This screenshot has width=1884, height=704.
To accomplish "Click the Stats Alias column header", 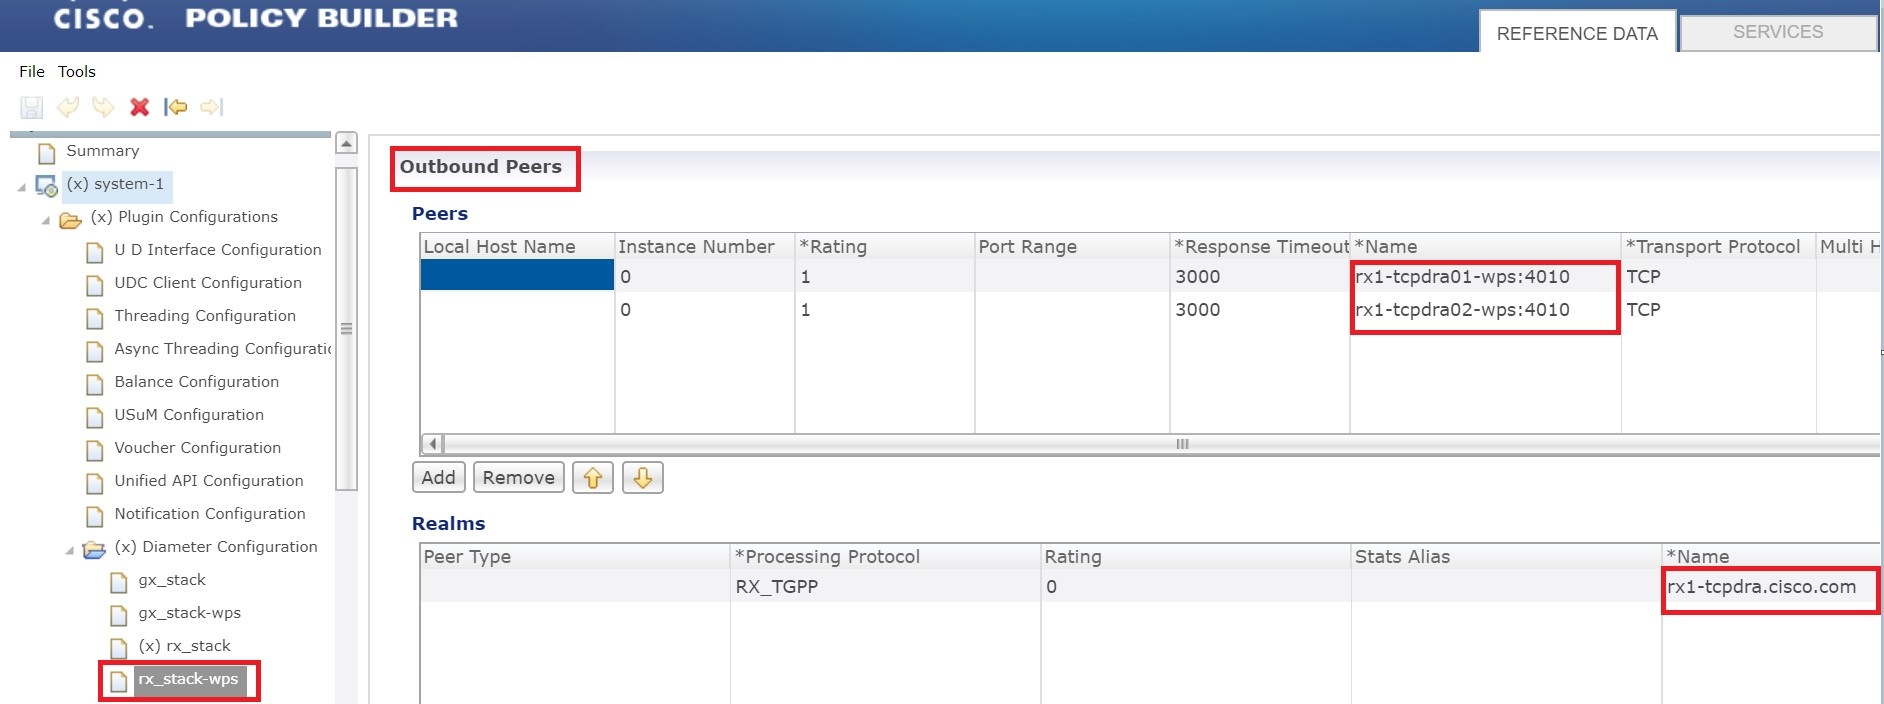I will [1505, 557].
